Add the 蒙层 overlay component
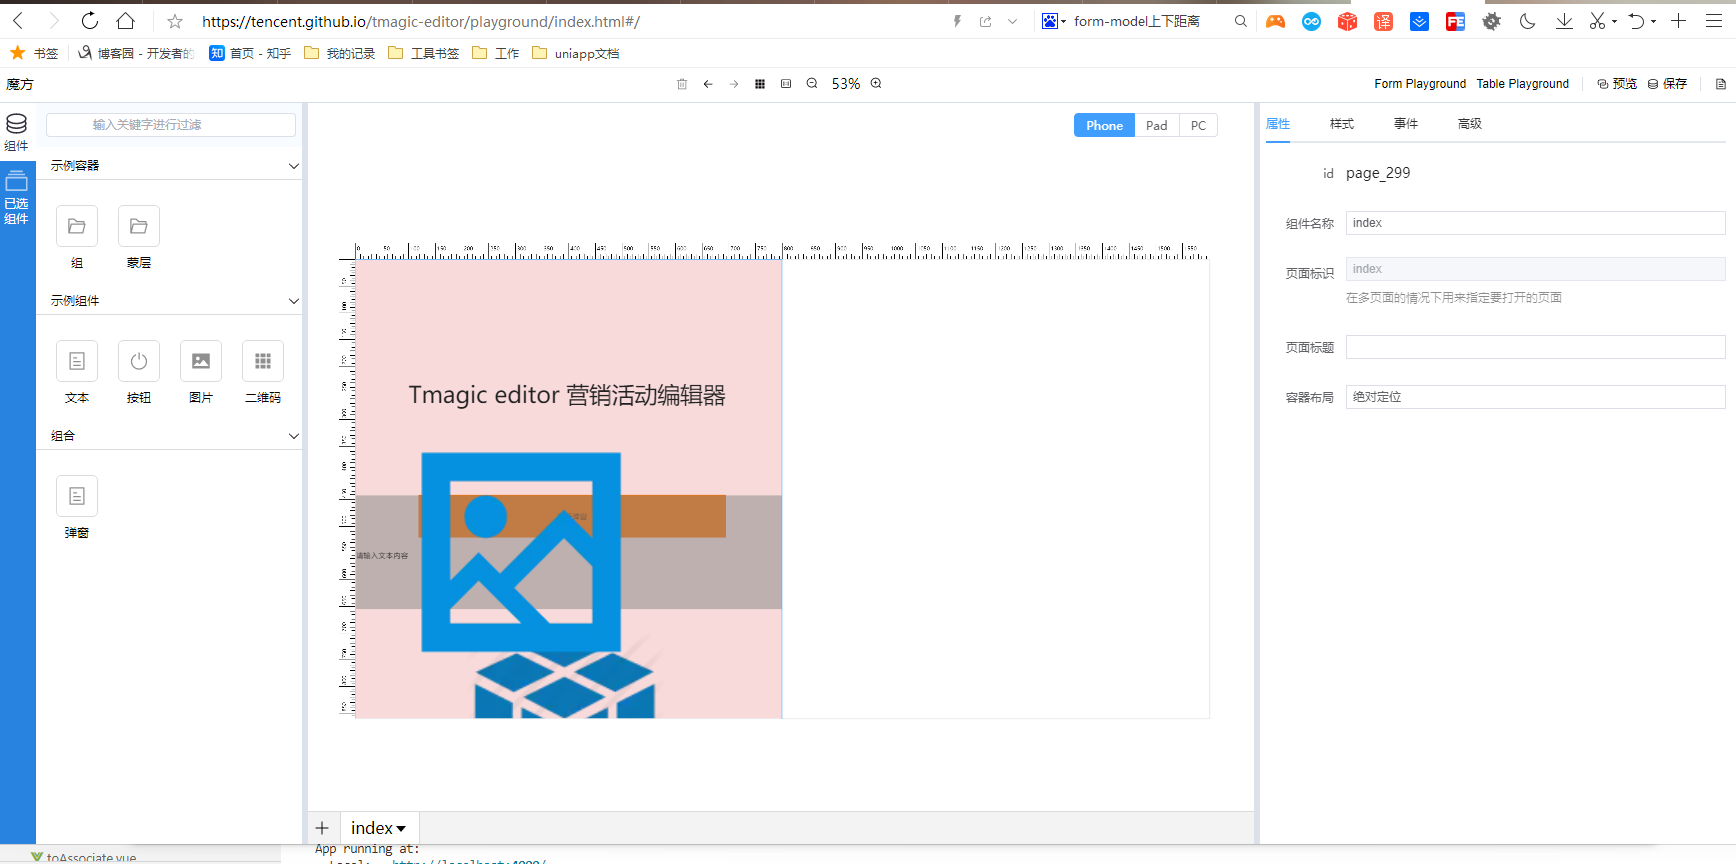 pyautogui.click(x=139, y=238)
